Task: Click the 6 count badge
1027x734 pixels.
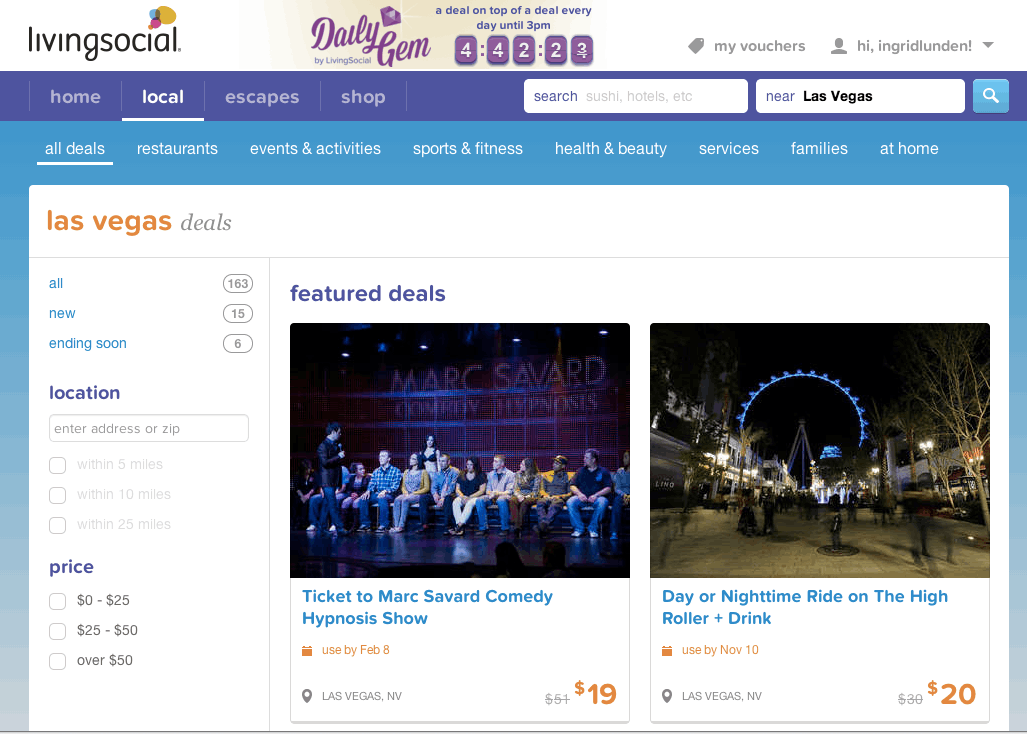Action: 238,344
